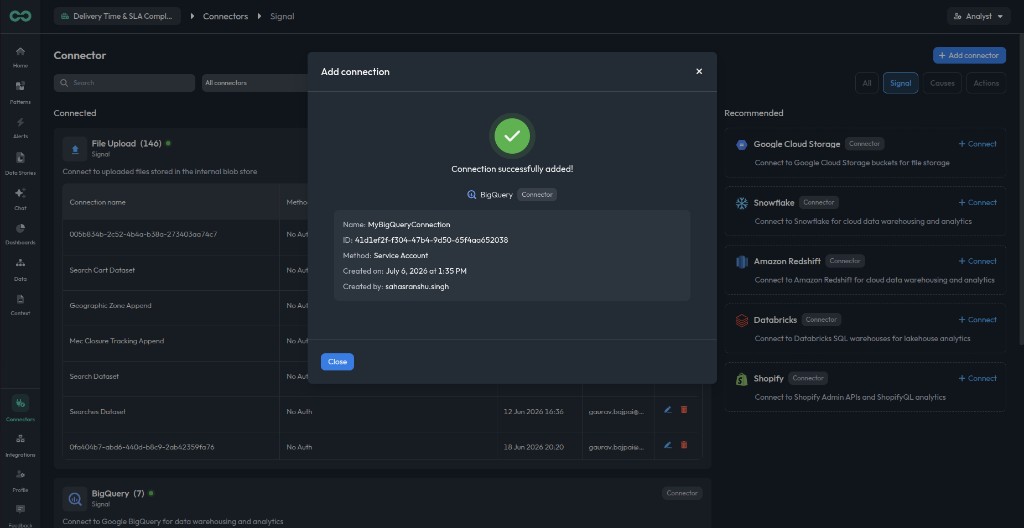
Task: Click the 005b834b connection name
Action: click(x=143, y=234)
